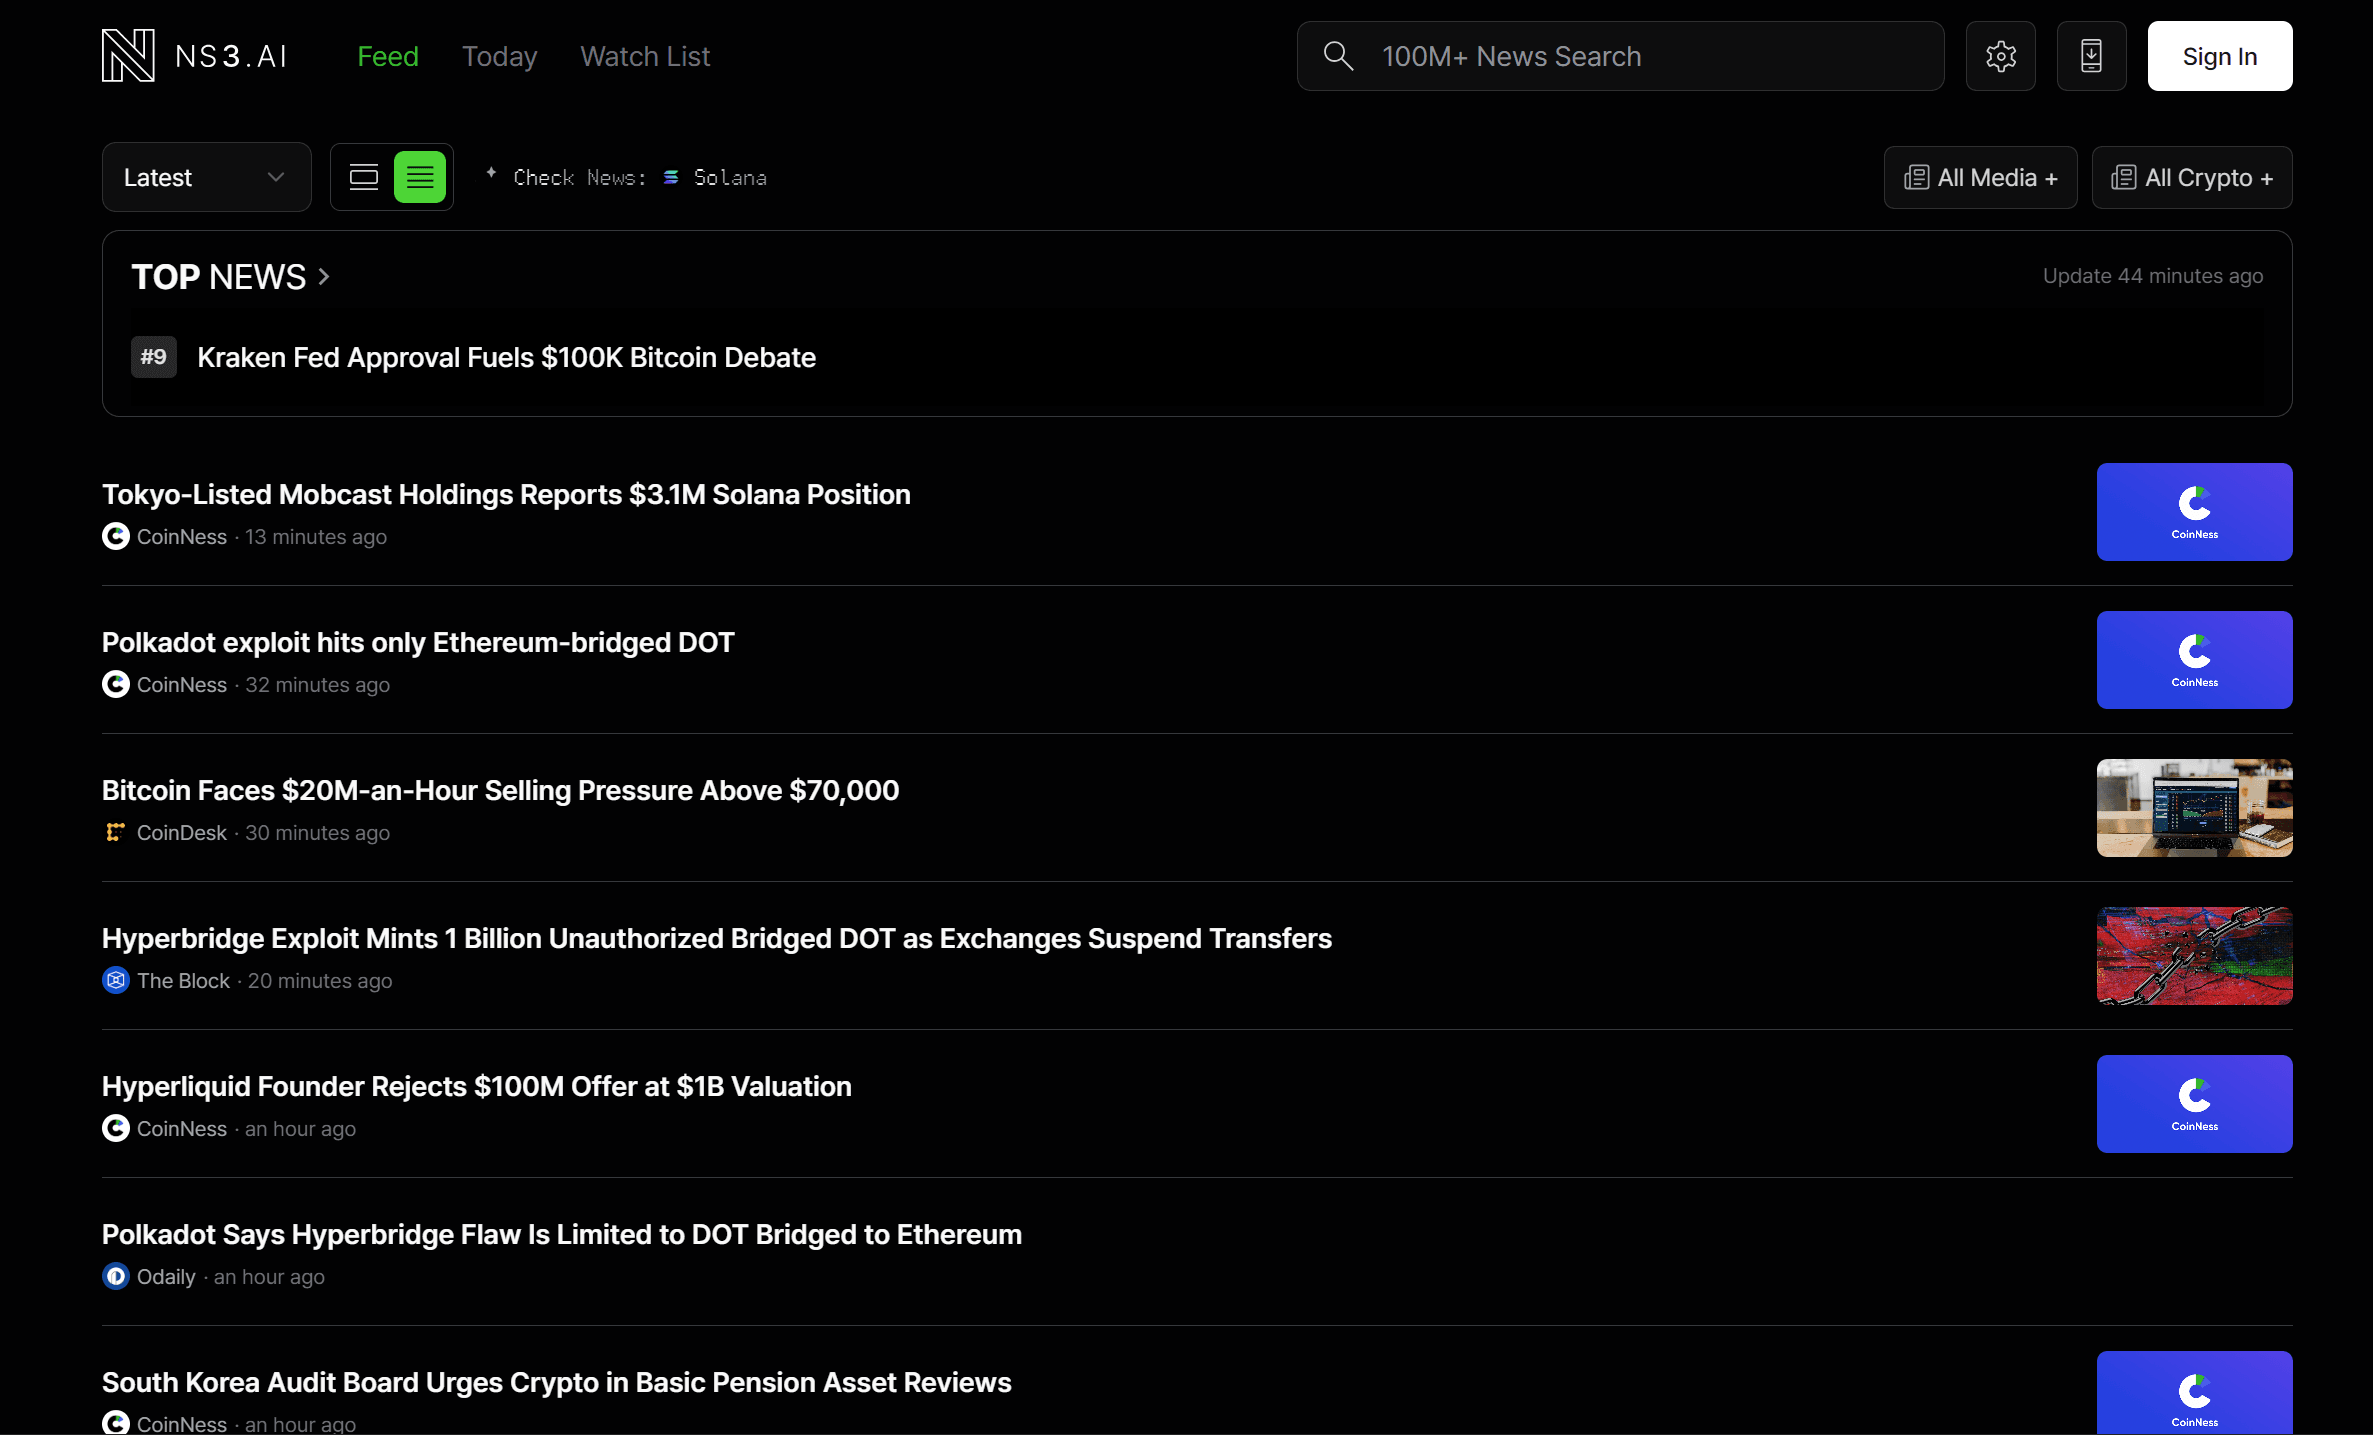Click CoinNess icon under Mobcast Holdings headline
Screen dimensions: 2373x1435
tap(116, 537)
